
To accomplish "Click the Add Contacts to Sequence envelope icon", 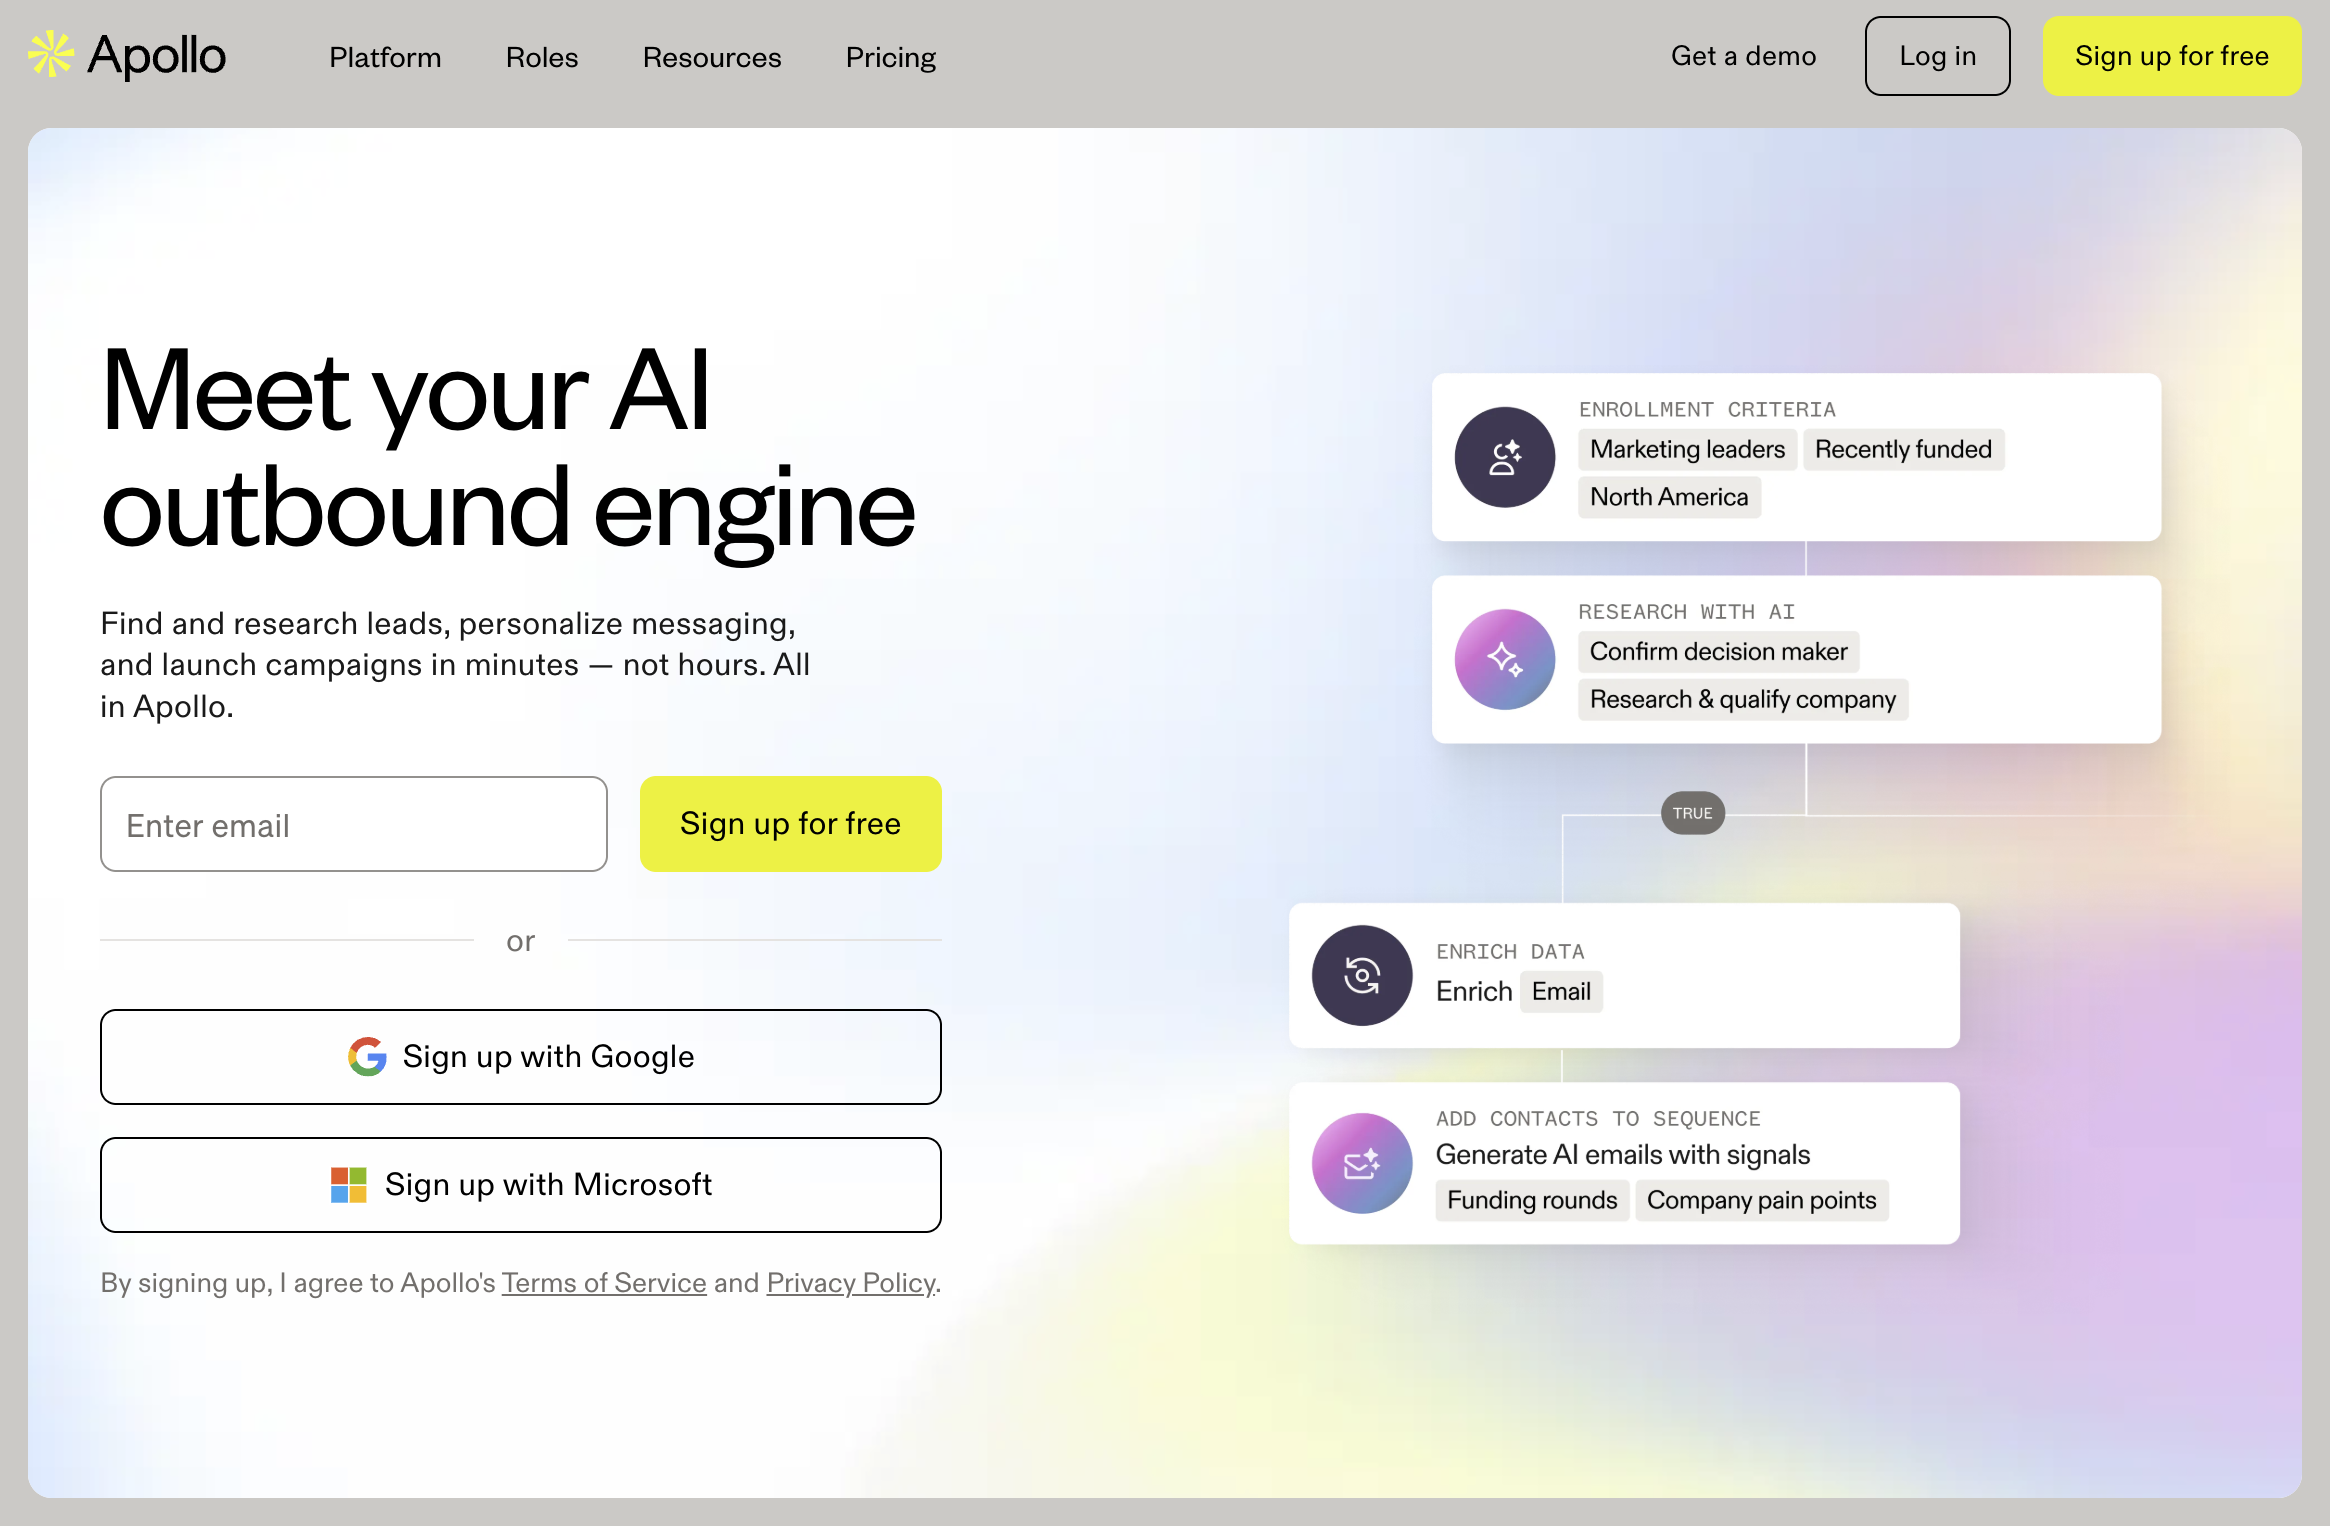I will click(1362, 1163).
